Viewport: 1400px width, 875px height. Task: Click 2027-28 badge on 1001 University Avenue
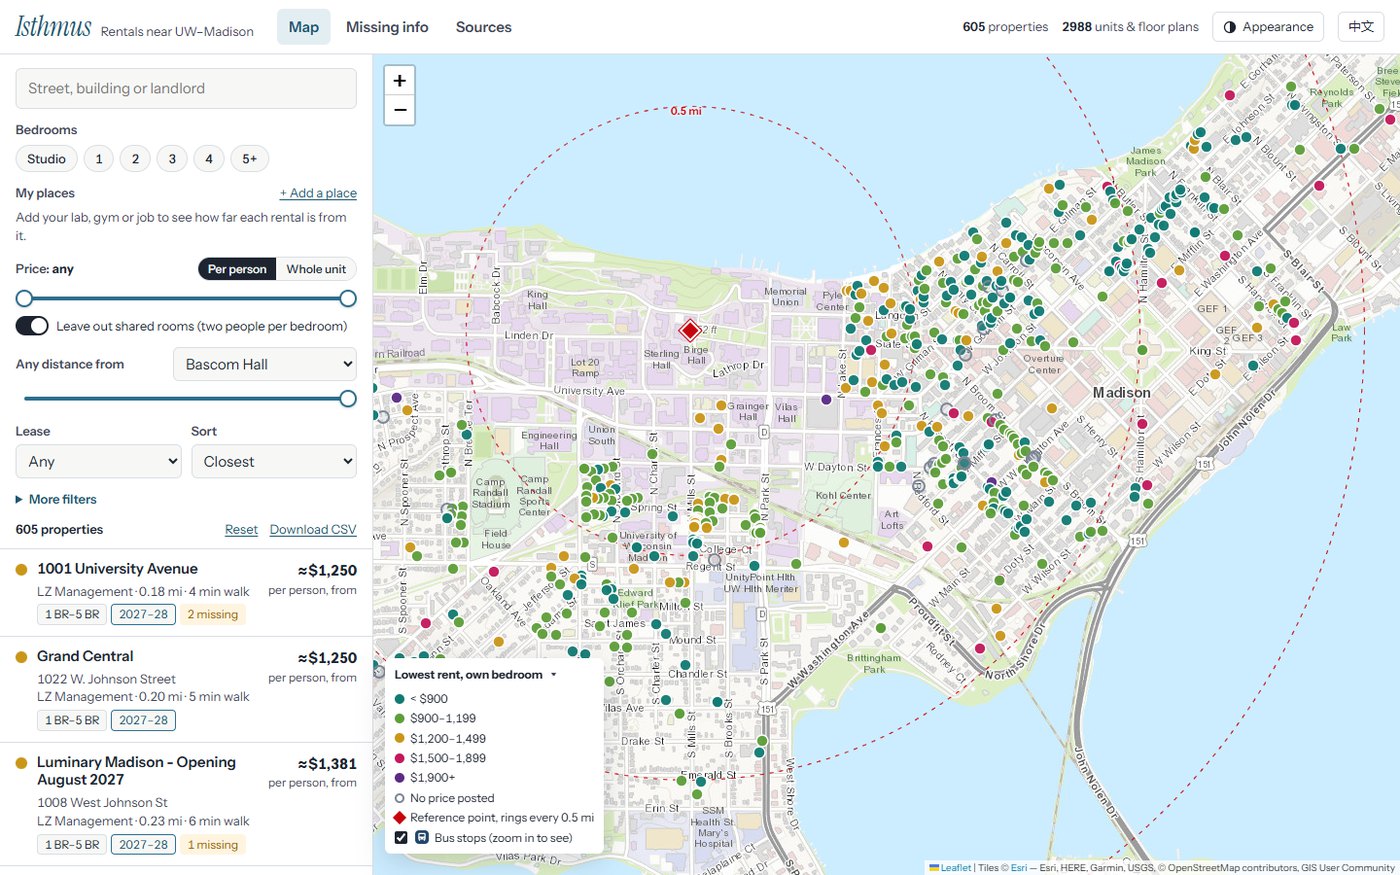pos(143,614)
